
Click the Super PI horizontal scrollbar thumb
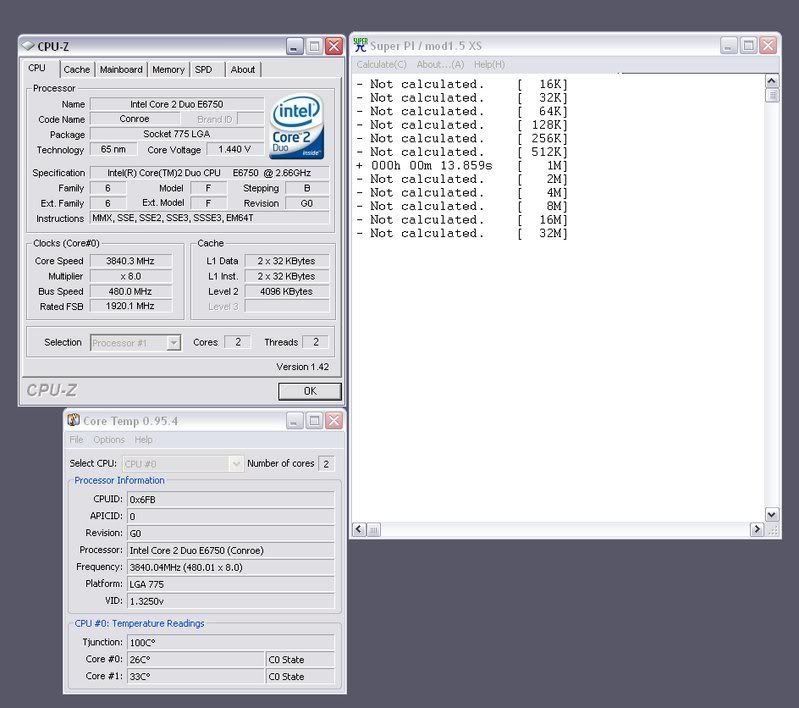[x=374, y=530]
